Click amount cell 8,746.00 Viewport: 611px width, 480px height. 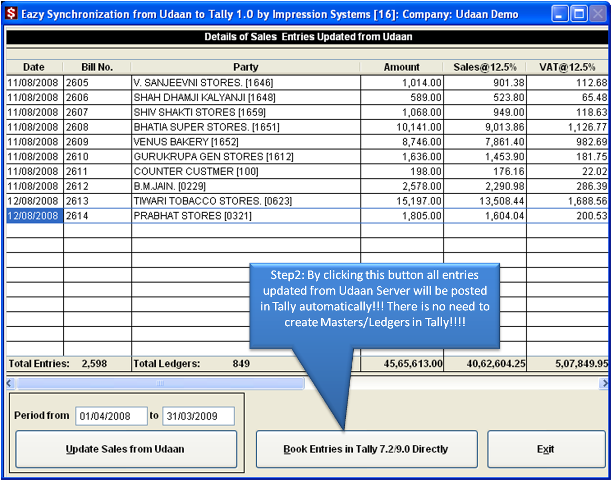[402, 142]
